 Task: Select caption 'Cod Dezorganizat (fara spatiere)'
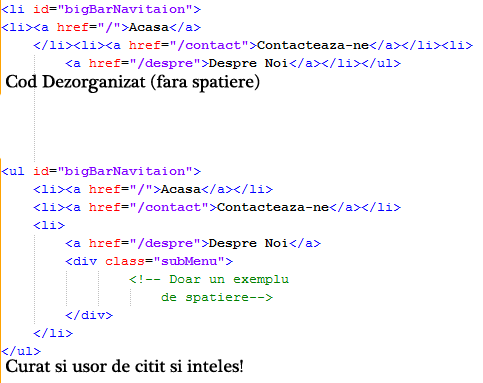[x=132, y=82]
